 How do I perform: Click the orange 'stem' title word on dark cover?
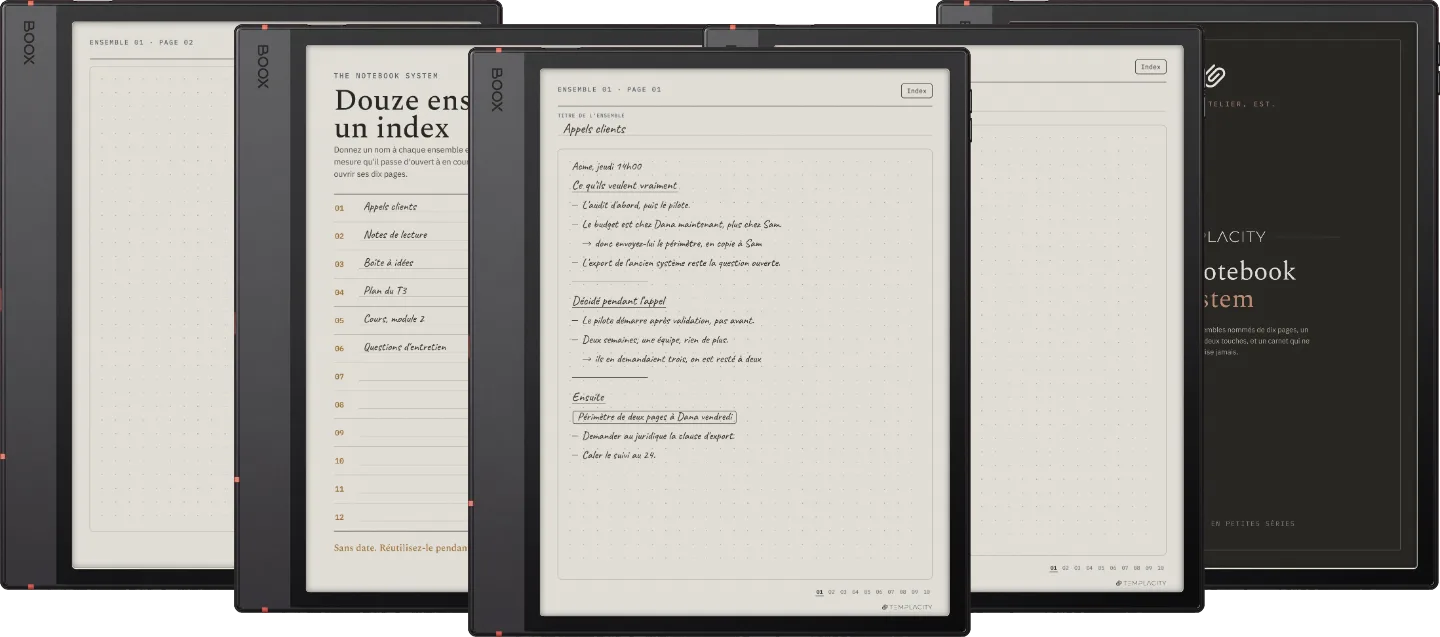pyautogui.click(x=1230, y=300)
